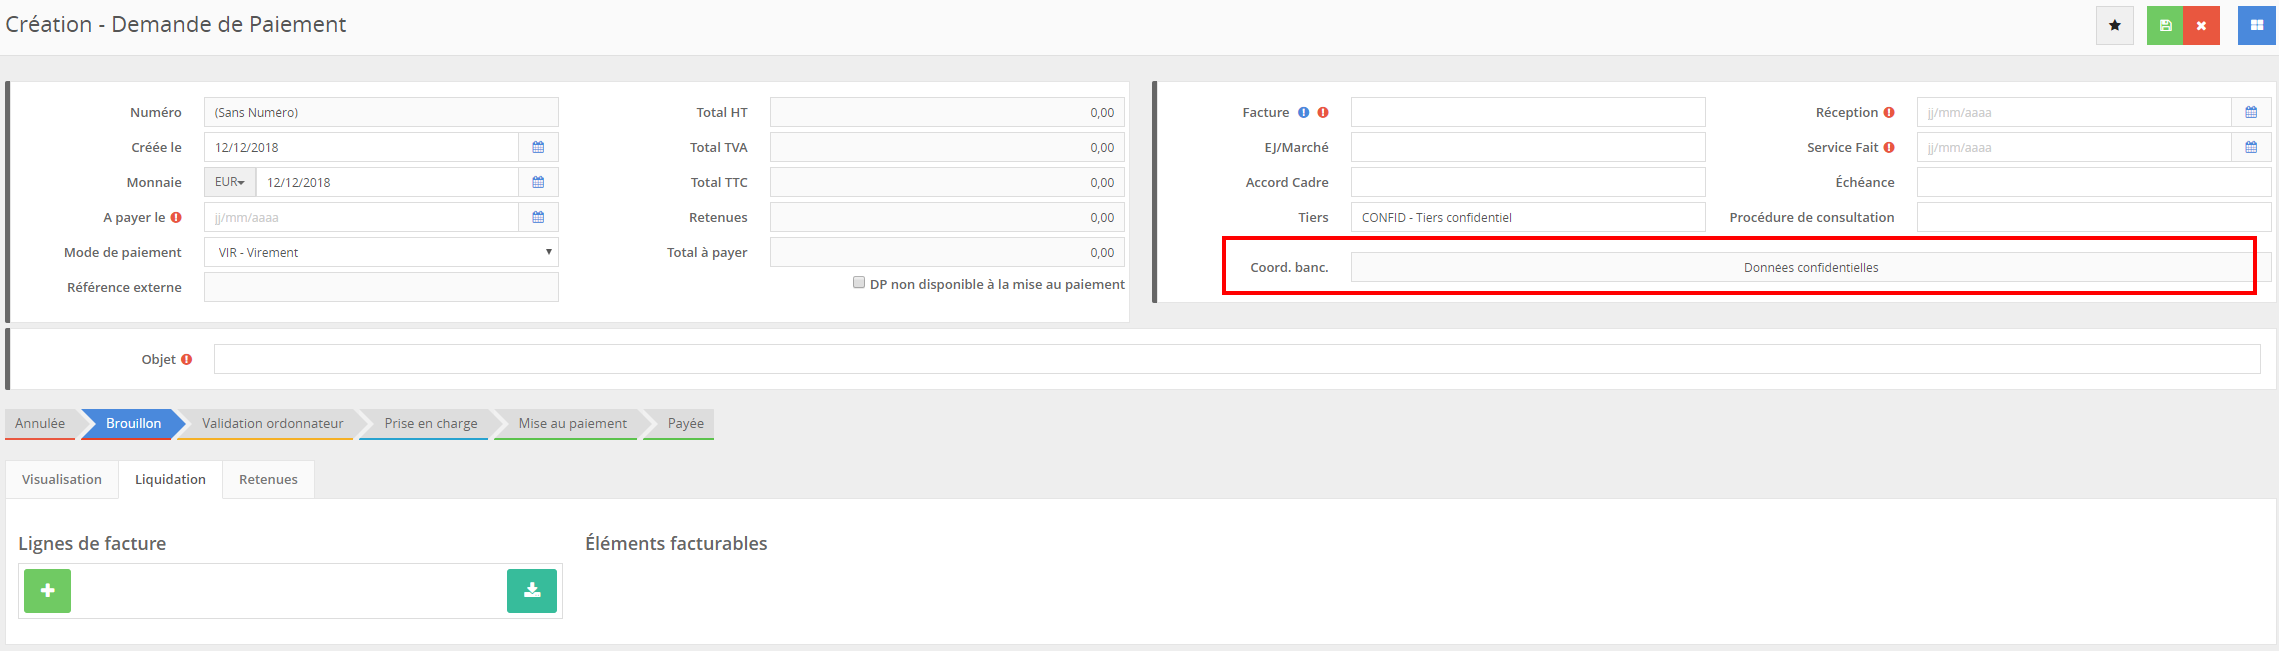Switch to the Retenues tab
This screenshot has height=651, width=2279.
click(x=268, y=480)
